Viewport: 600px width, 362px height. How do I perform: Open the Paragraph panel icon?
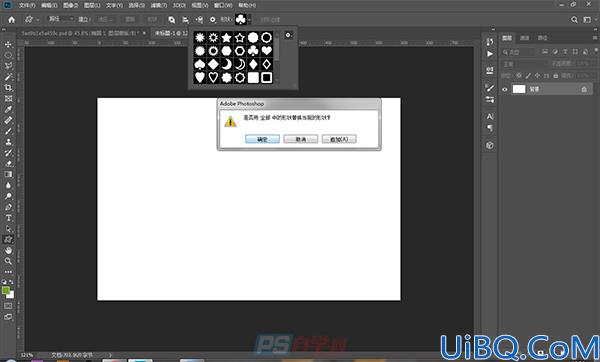pos(490,128)
